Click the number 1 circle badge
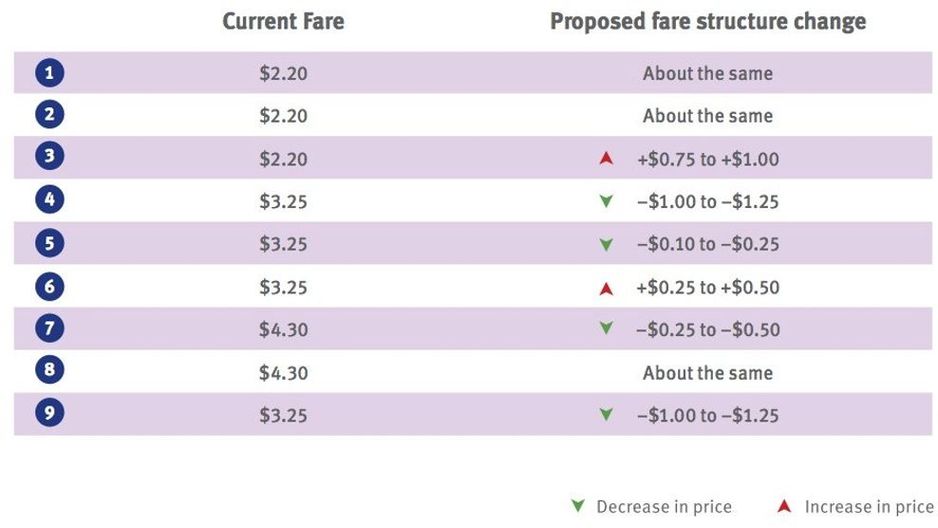This screenshot has width=938, height=528. coord(48,73)
